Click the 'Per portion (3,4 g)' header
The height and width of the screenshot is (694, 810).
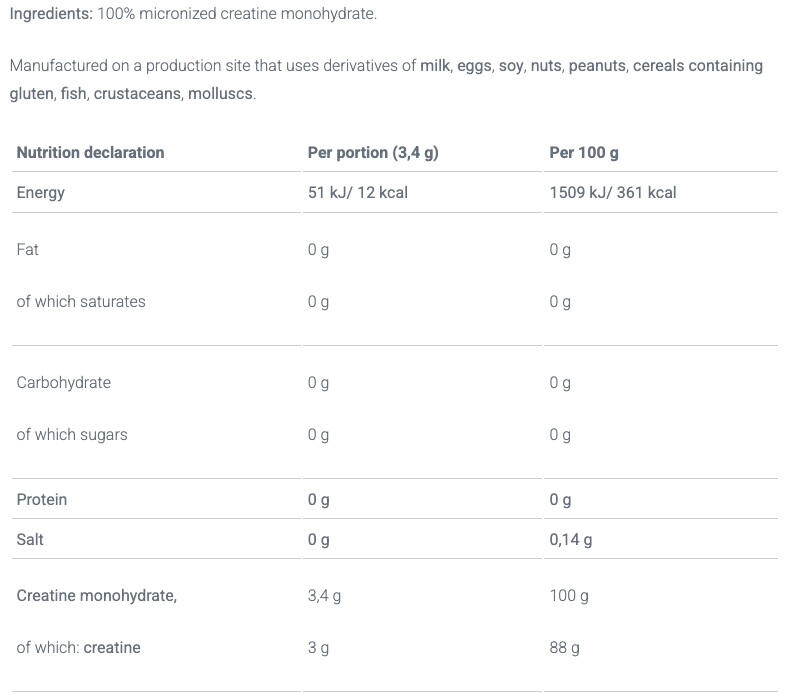point(373,152)
